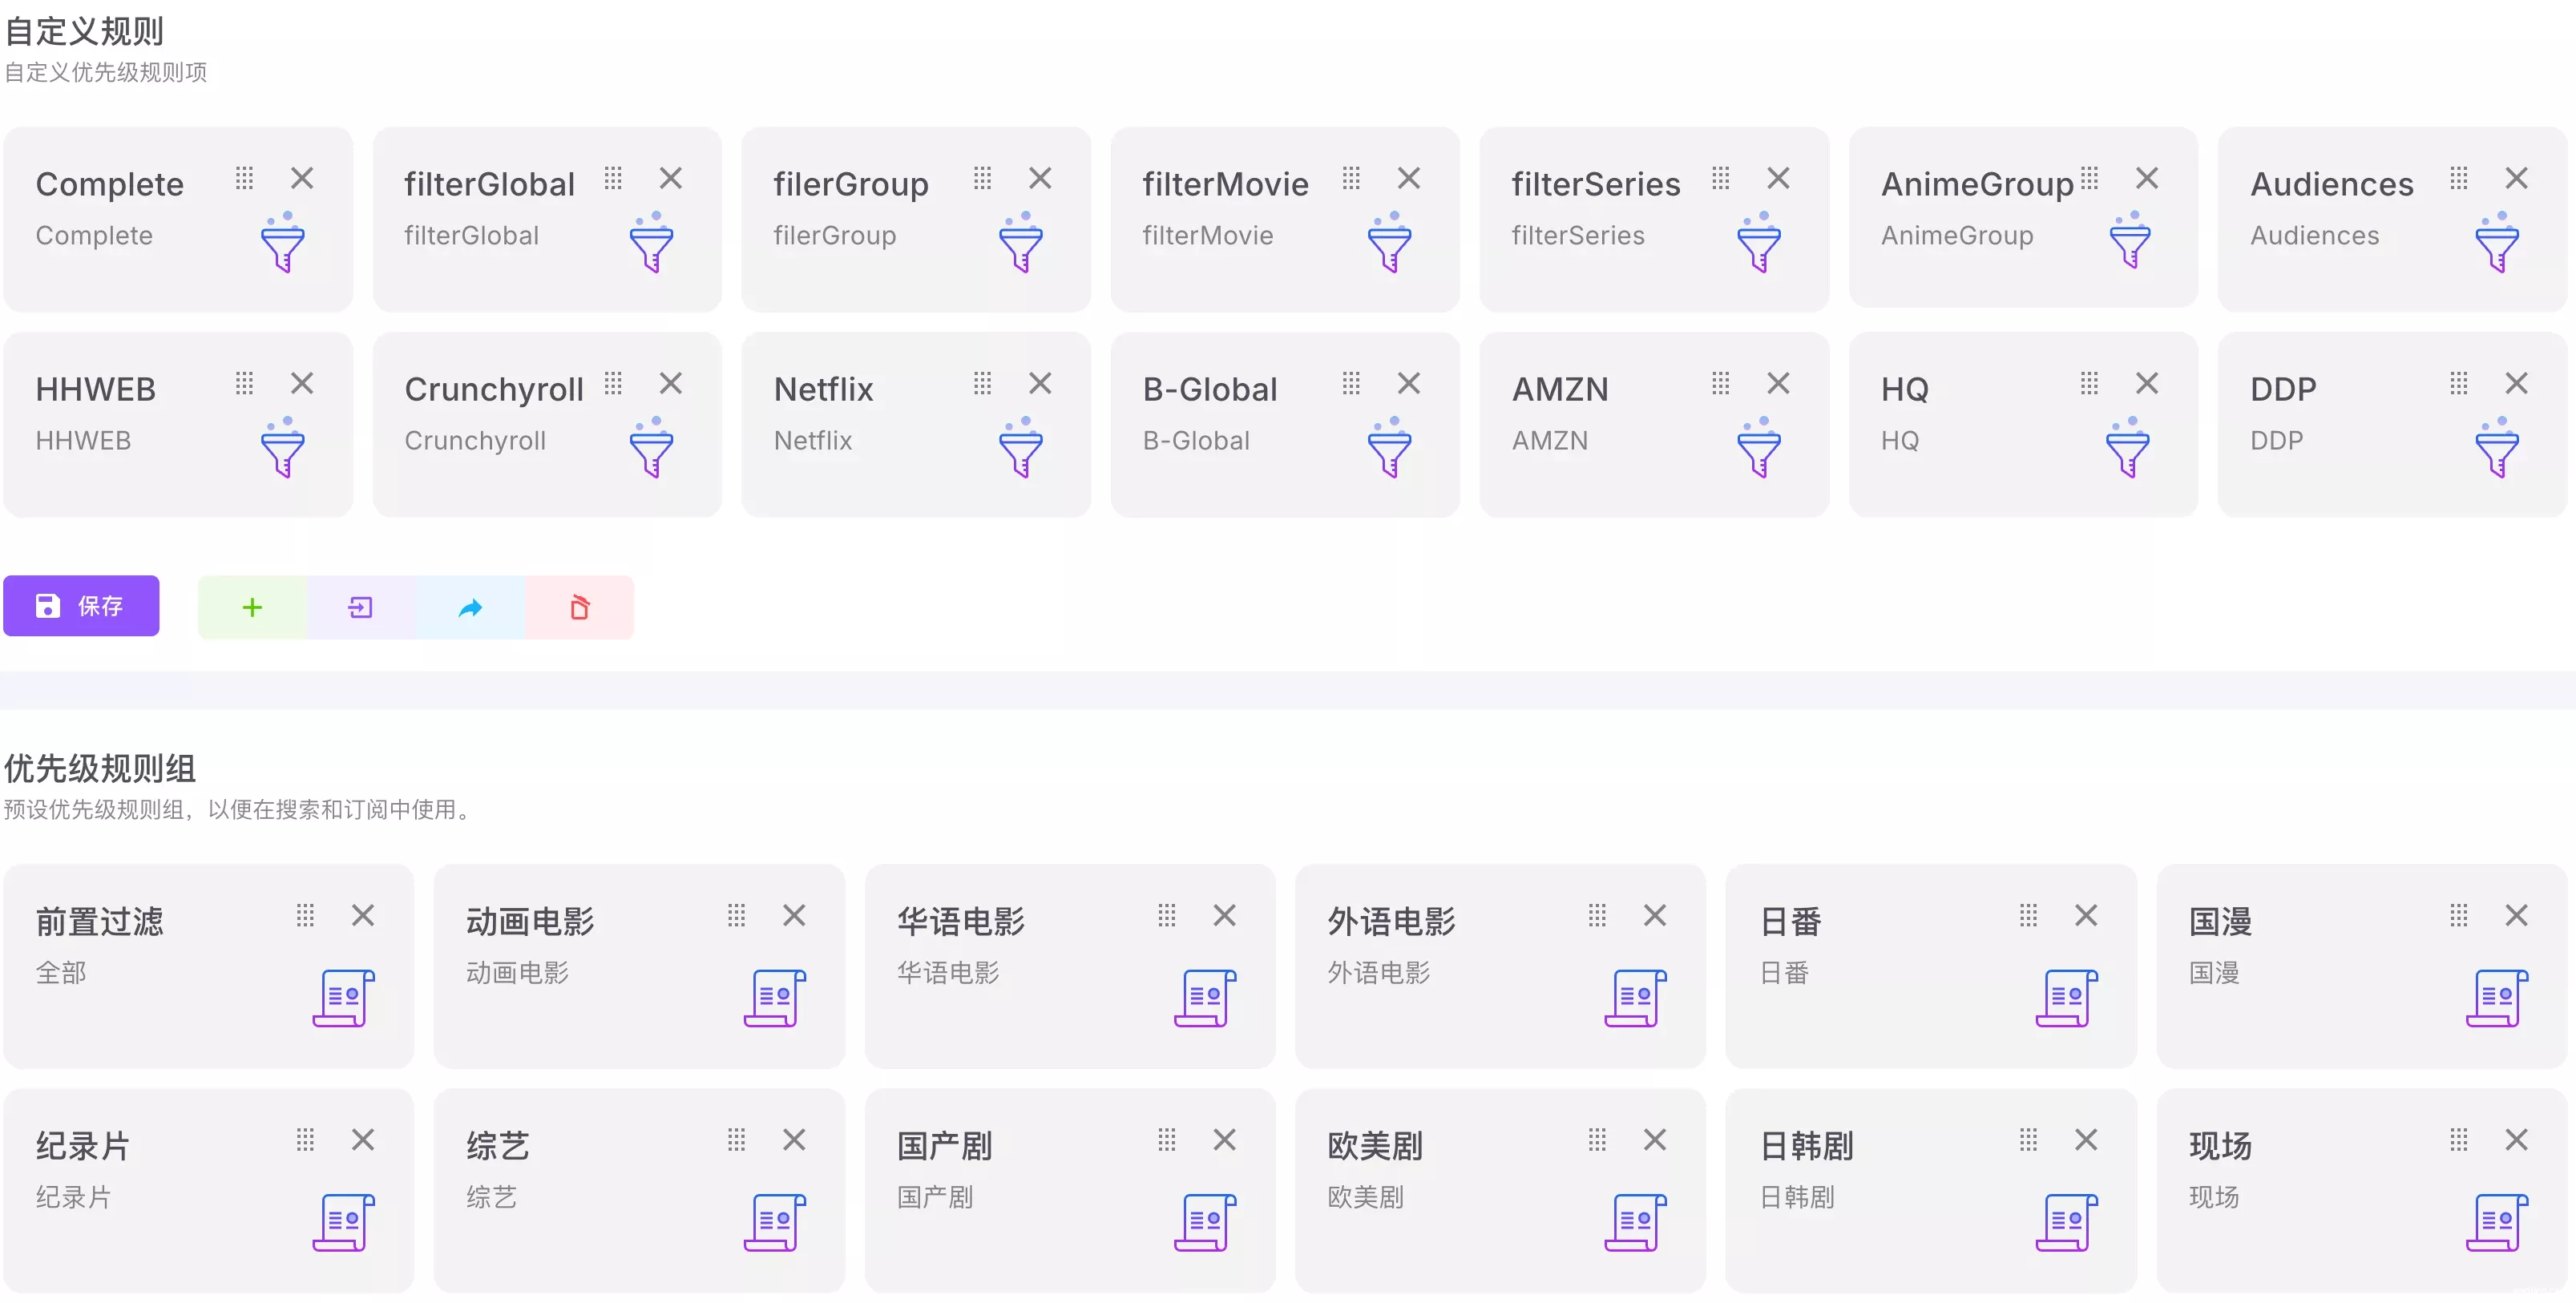Remove the DDP custom rule
Screen dimensions: 2576x1303
[2516, 384]
